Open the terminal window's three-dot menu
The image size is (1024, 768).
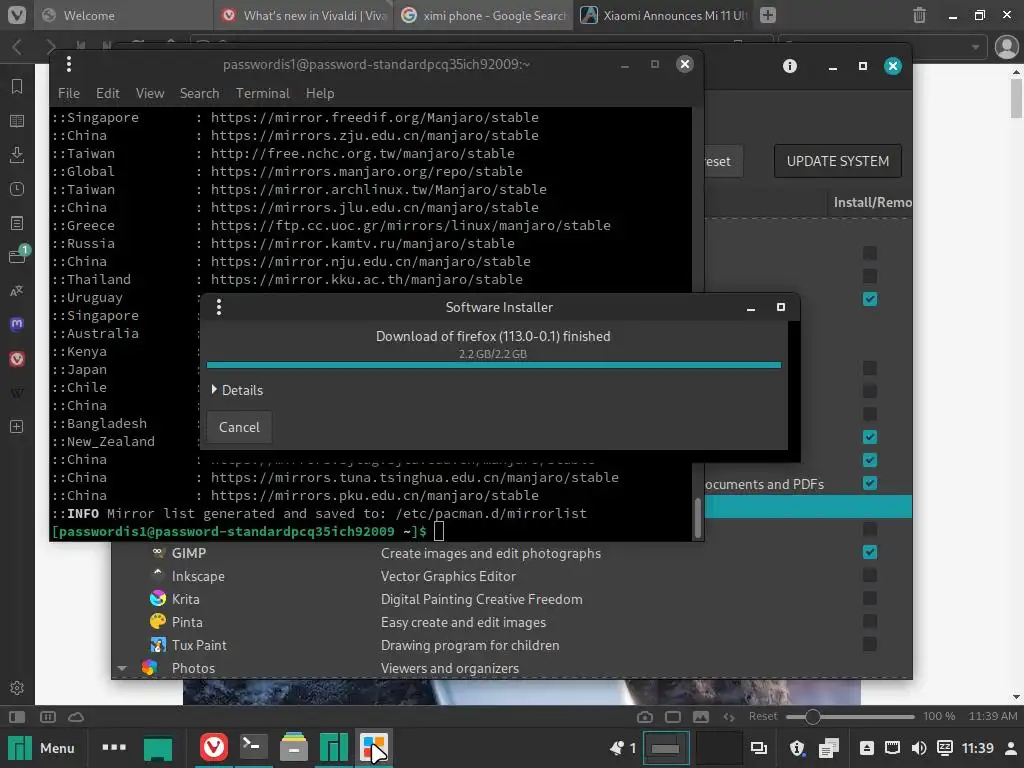pos(69,64)
